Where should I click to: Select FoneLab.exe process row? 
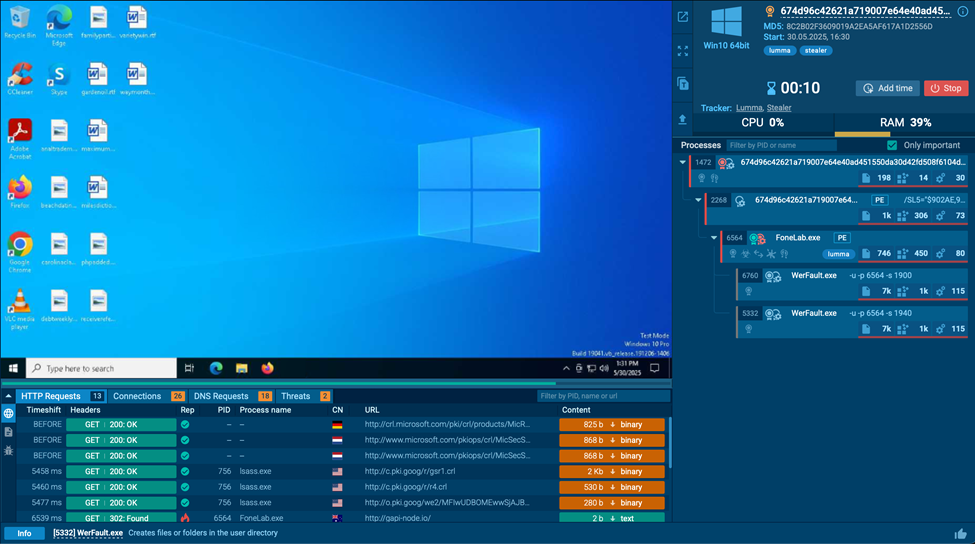pos(844,246)
